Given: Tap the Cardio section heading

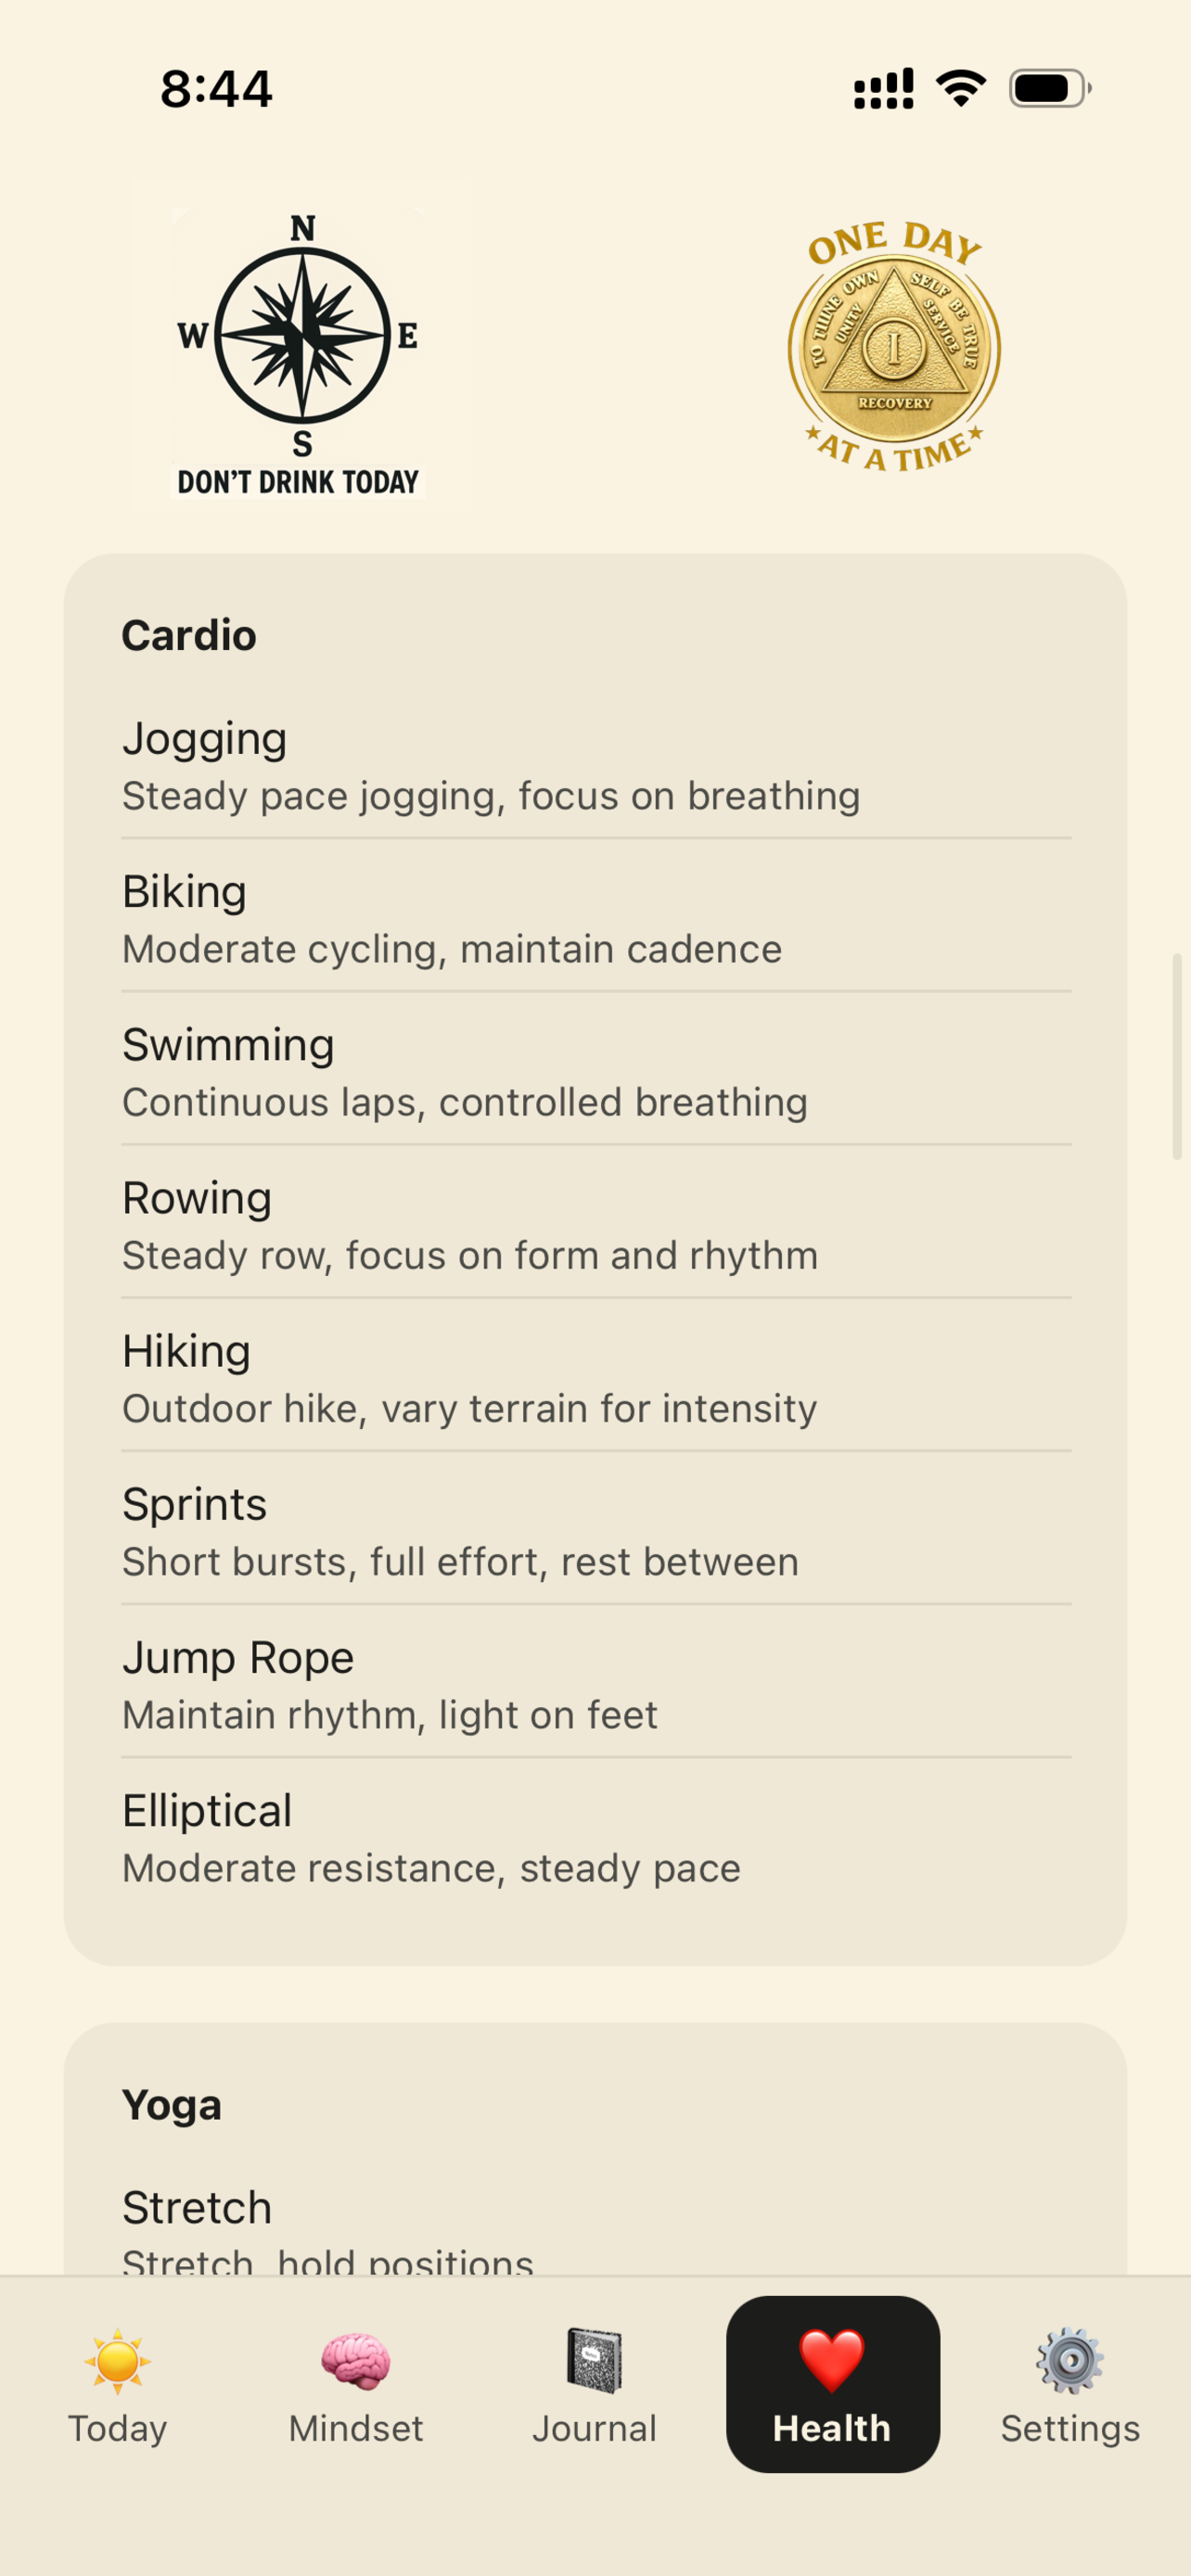Looking at the screenshot, I should 189,635.
